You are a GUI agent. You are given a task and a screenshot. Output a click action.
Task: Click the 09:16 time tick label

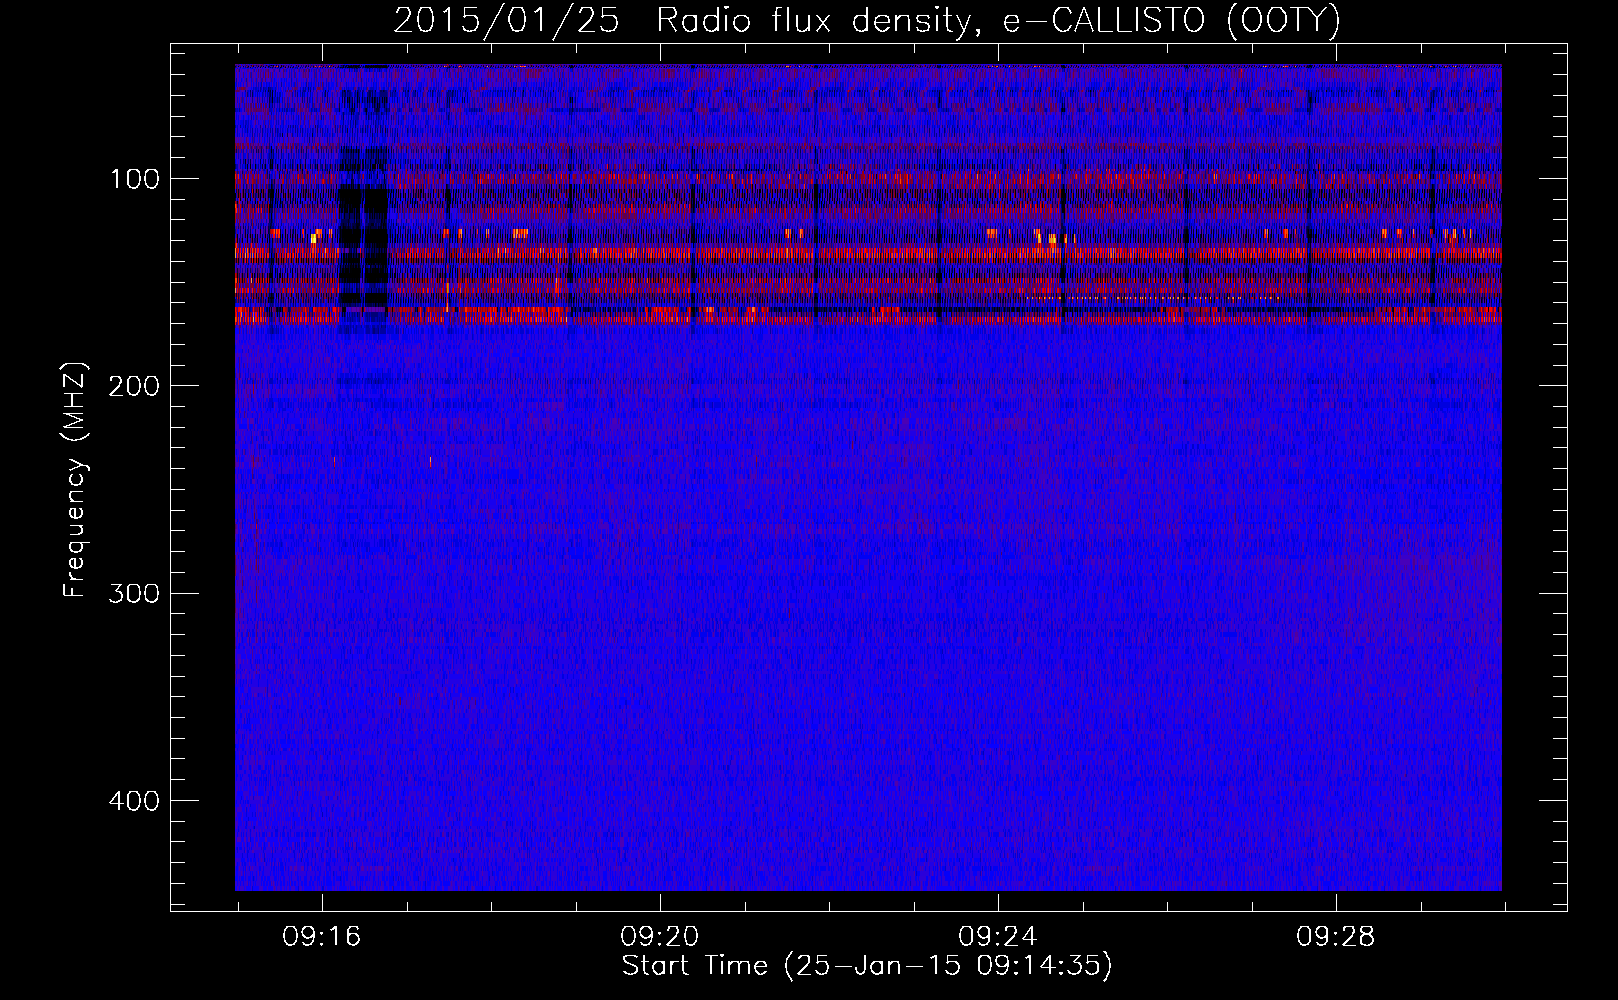click(x=321, y=937)
